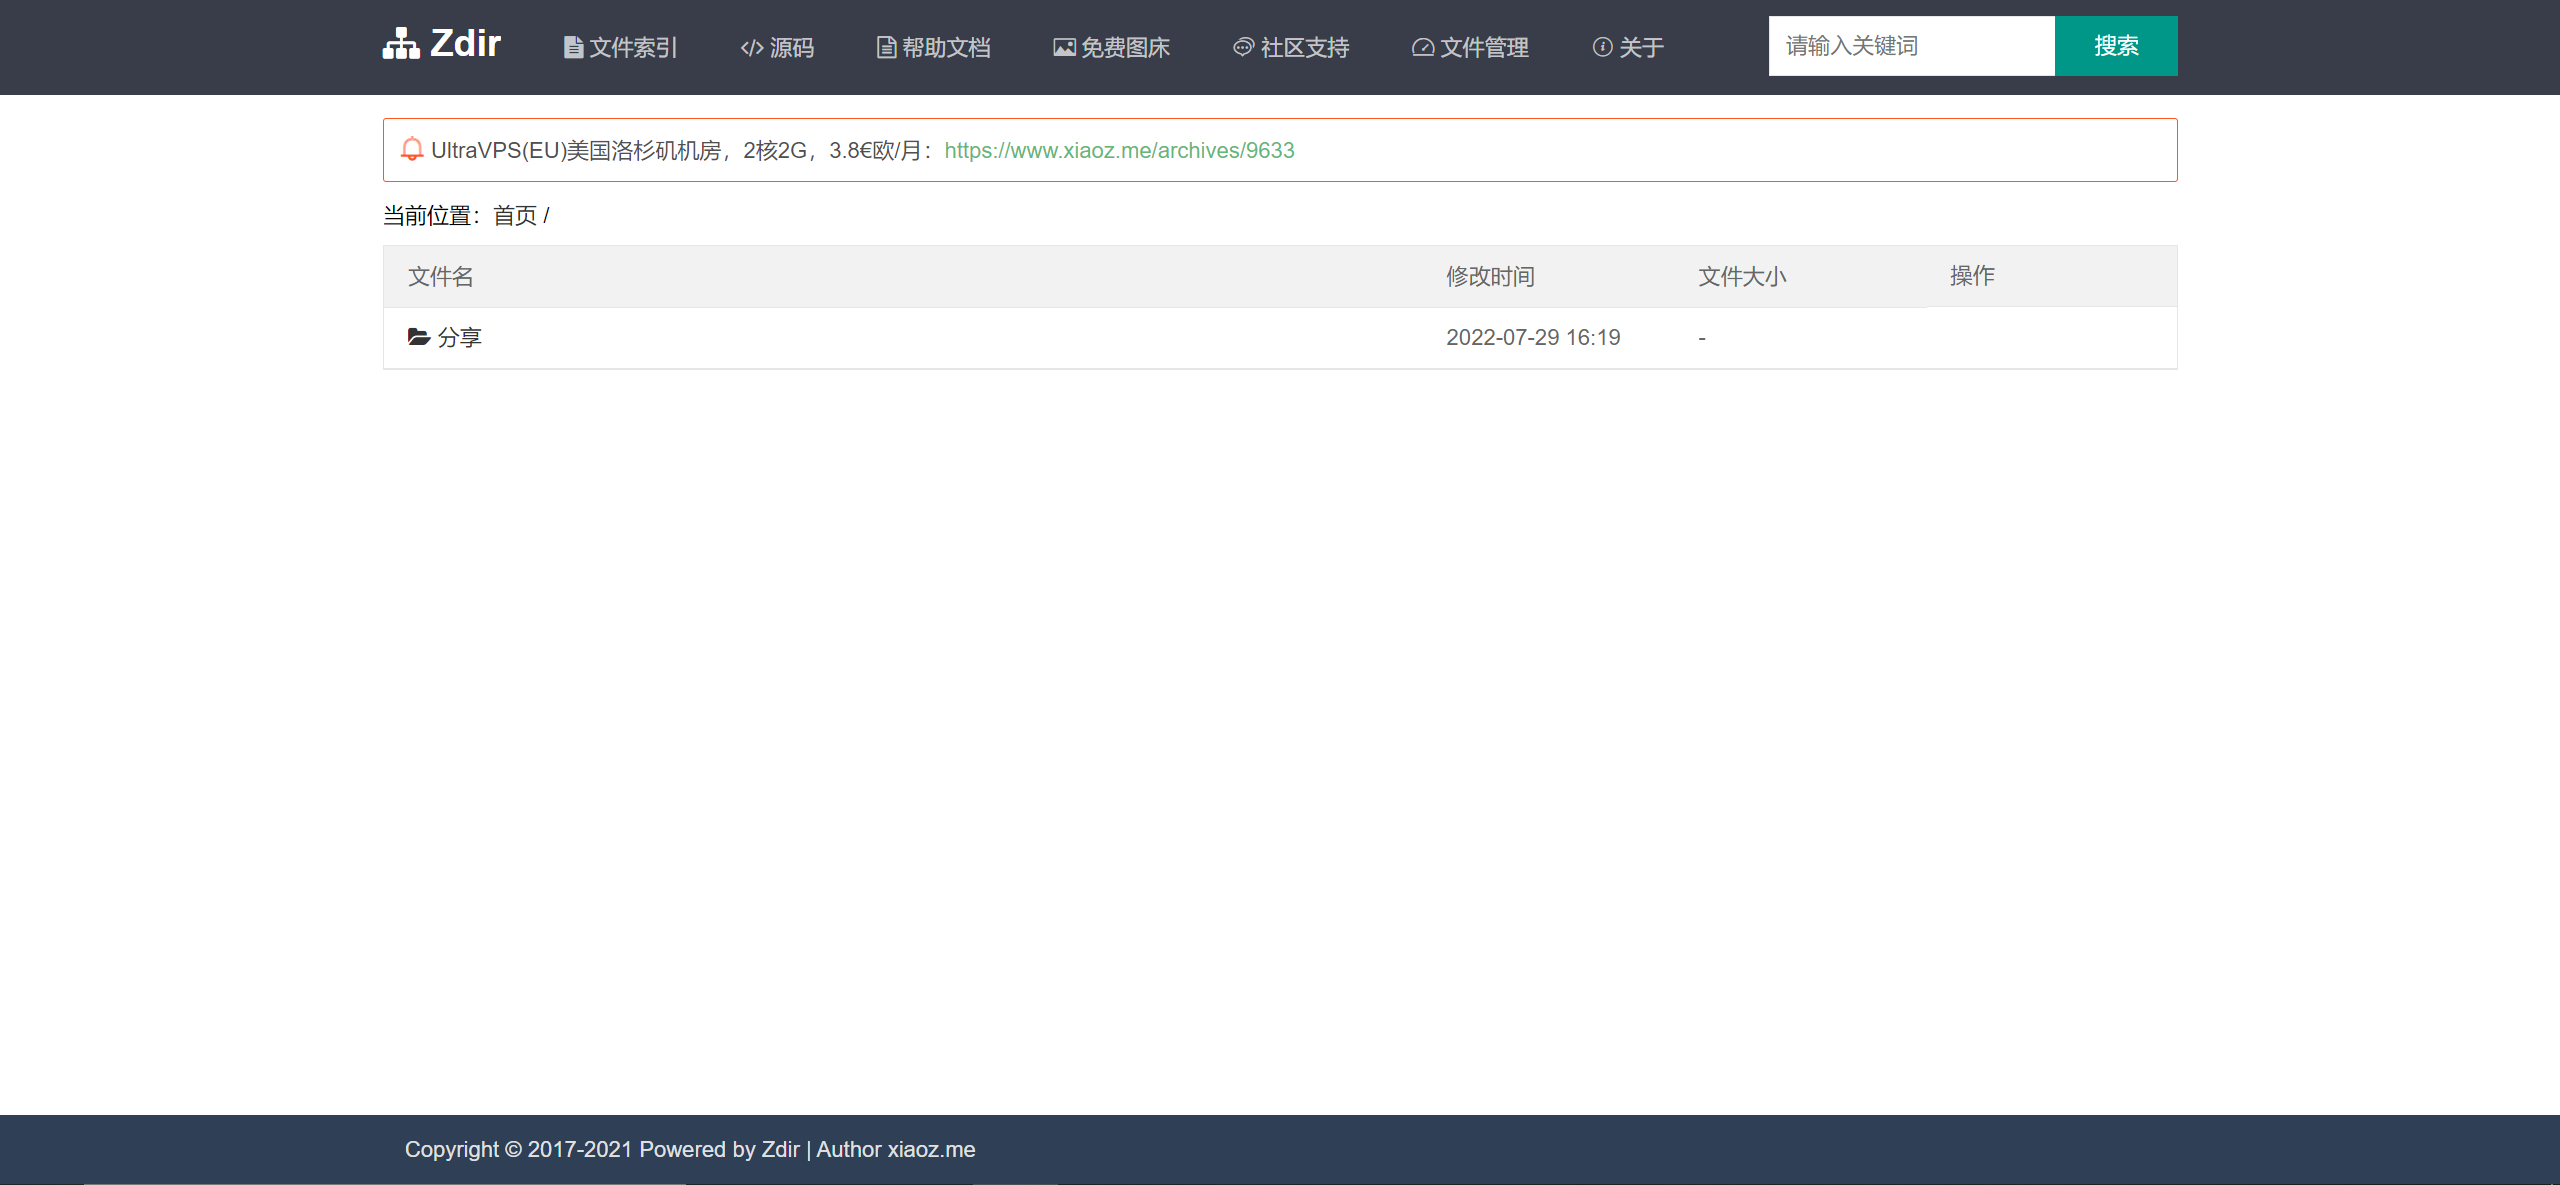2560x1185 pixels.
Task: Open the xiaoz.me archives/9633 link
Action: (x=1119, y=150)
